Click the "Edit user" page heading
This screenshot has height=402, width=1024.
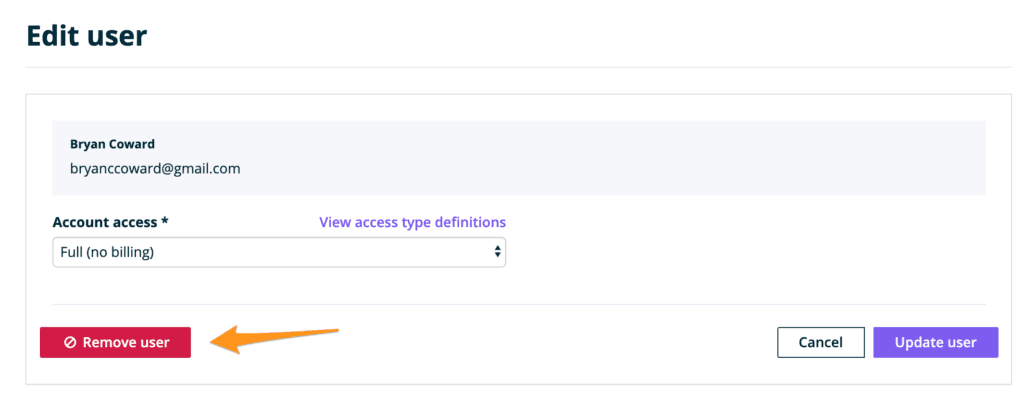[86, 37]
